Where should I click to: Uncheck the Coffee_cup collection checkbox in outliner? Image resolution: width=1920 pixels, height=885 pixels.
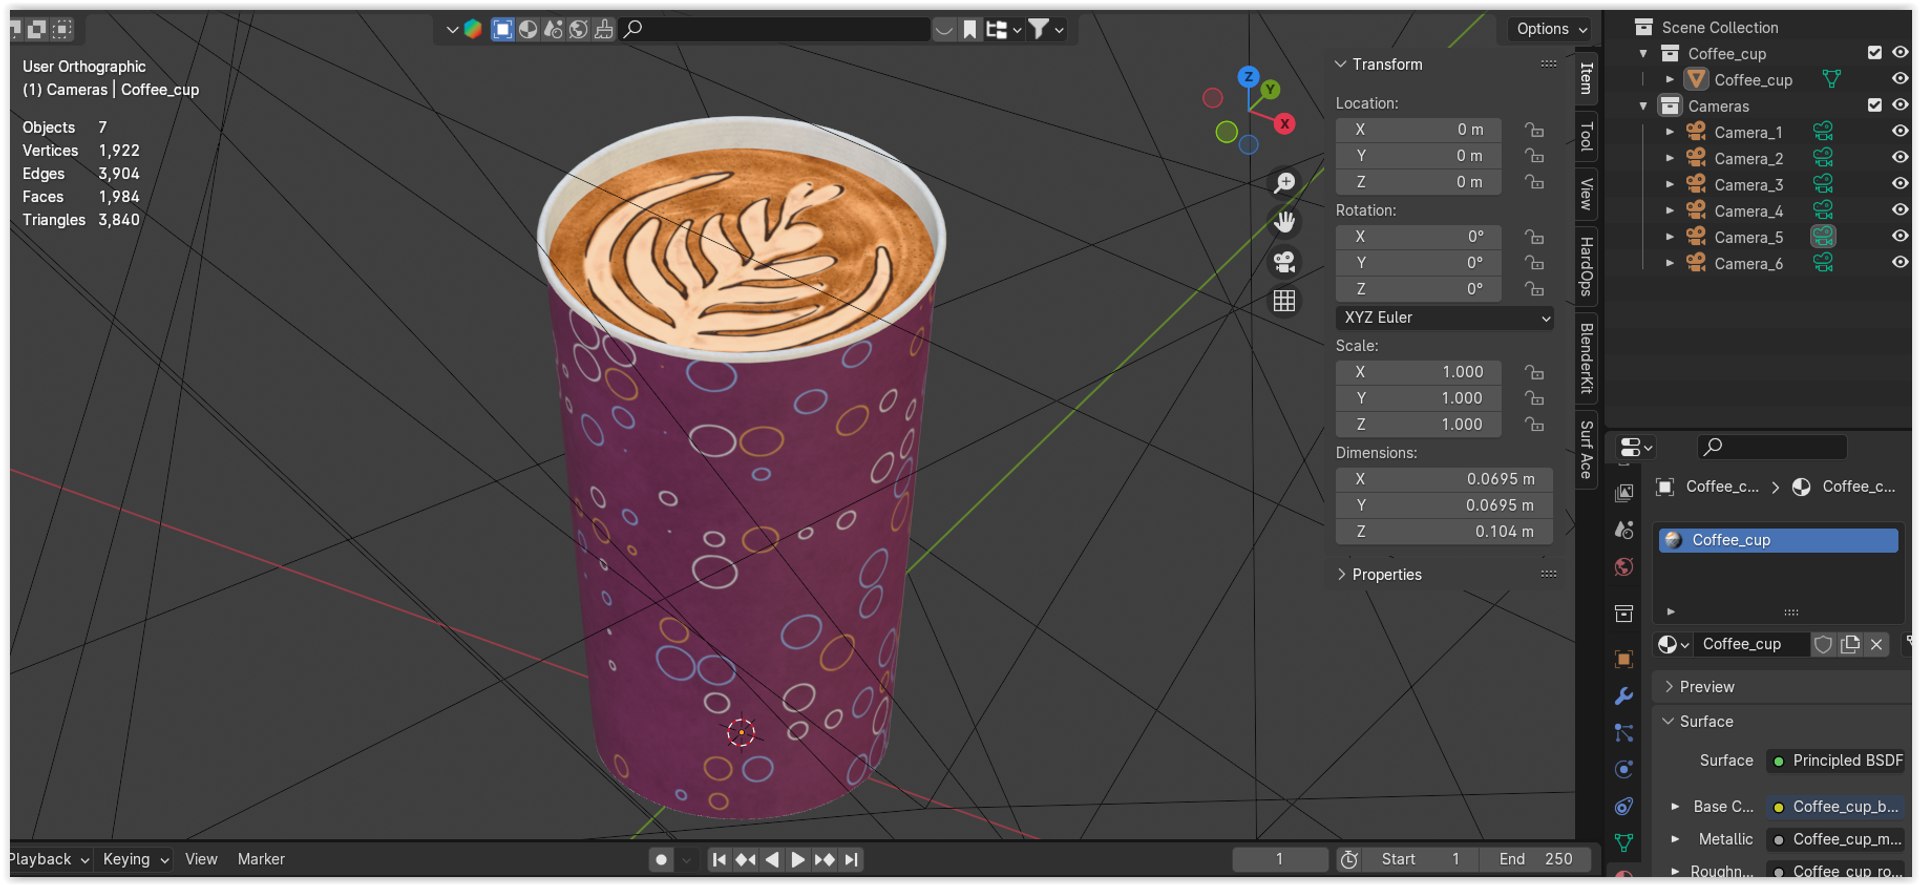[1875, 53]
